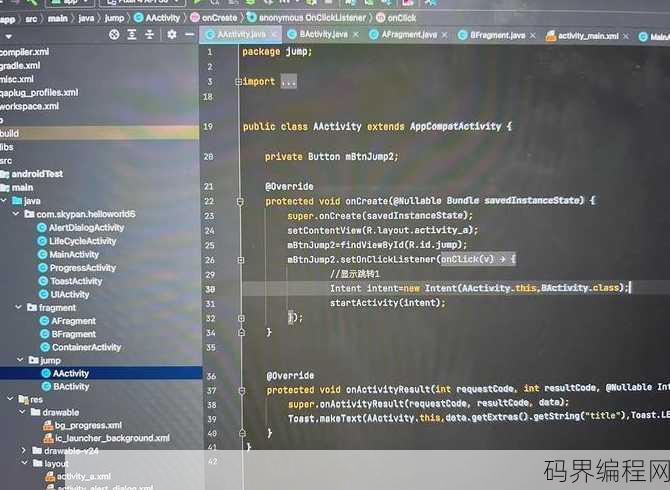Open project view dropdown arrow
The width and height of the screenshot is (670, 490).
tap(8, 37)
